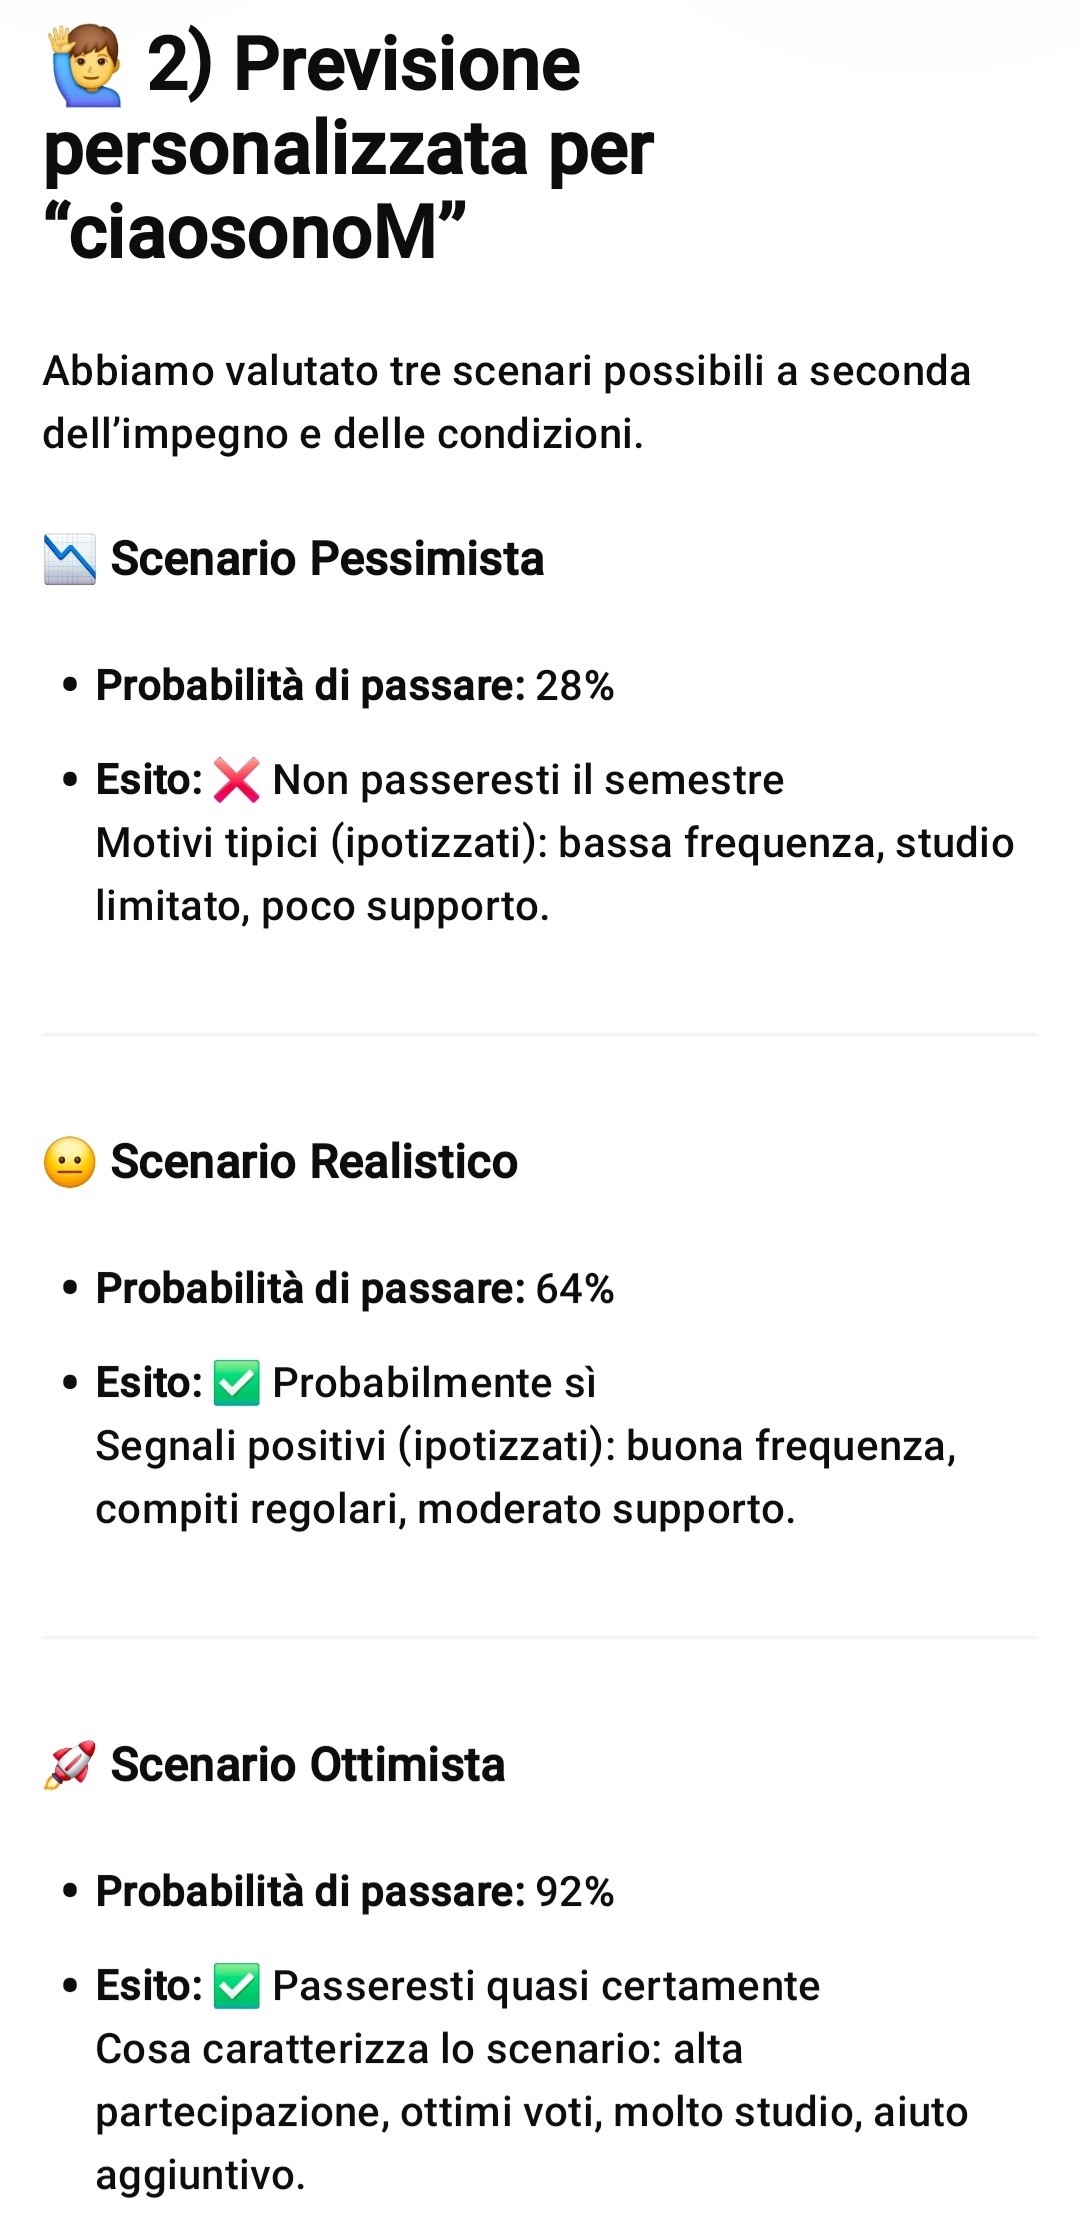Click the 'Previsione personalizzata' title heading
The height and width of the screenshot is (2217, 1080).
348,148
